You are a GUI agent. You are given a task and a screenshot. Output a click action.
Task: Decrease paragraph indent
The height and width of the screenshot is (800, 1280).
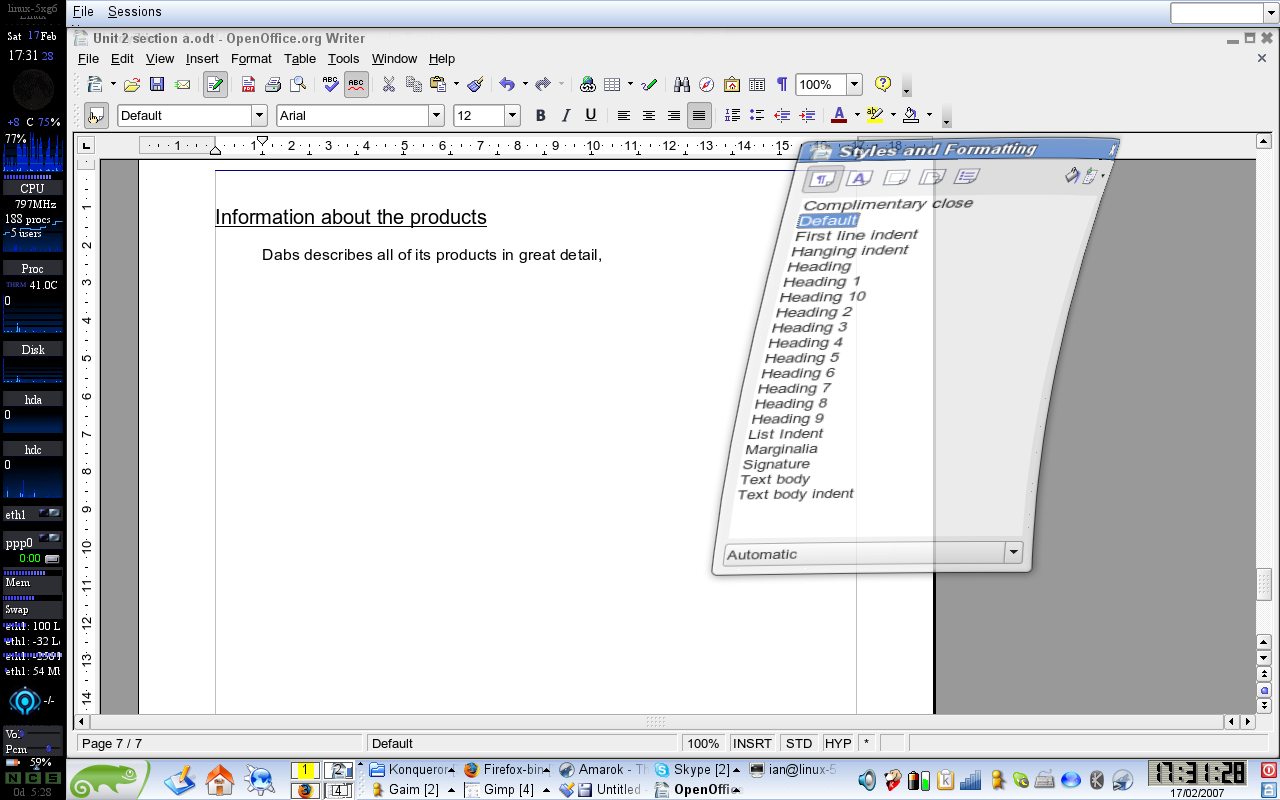point(782,116)
